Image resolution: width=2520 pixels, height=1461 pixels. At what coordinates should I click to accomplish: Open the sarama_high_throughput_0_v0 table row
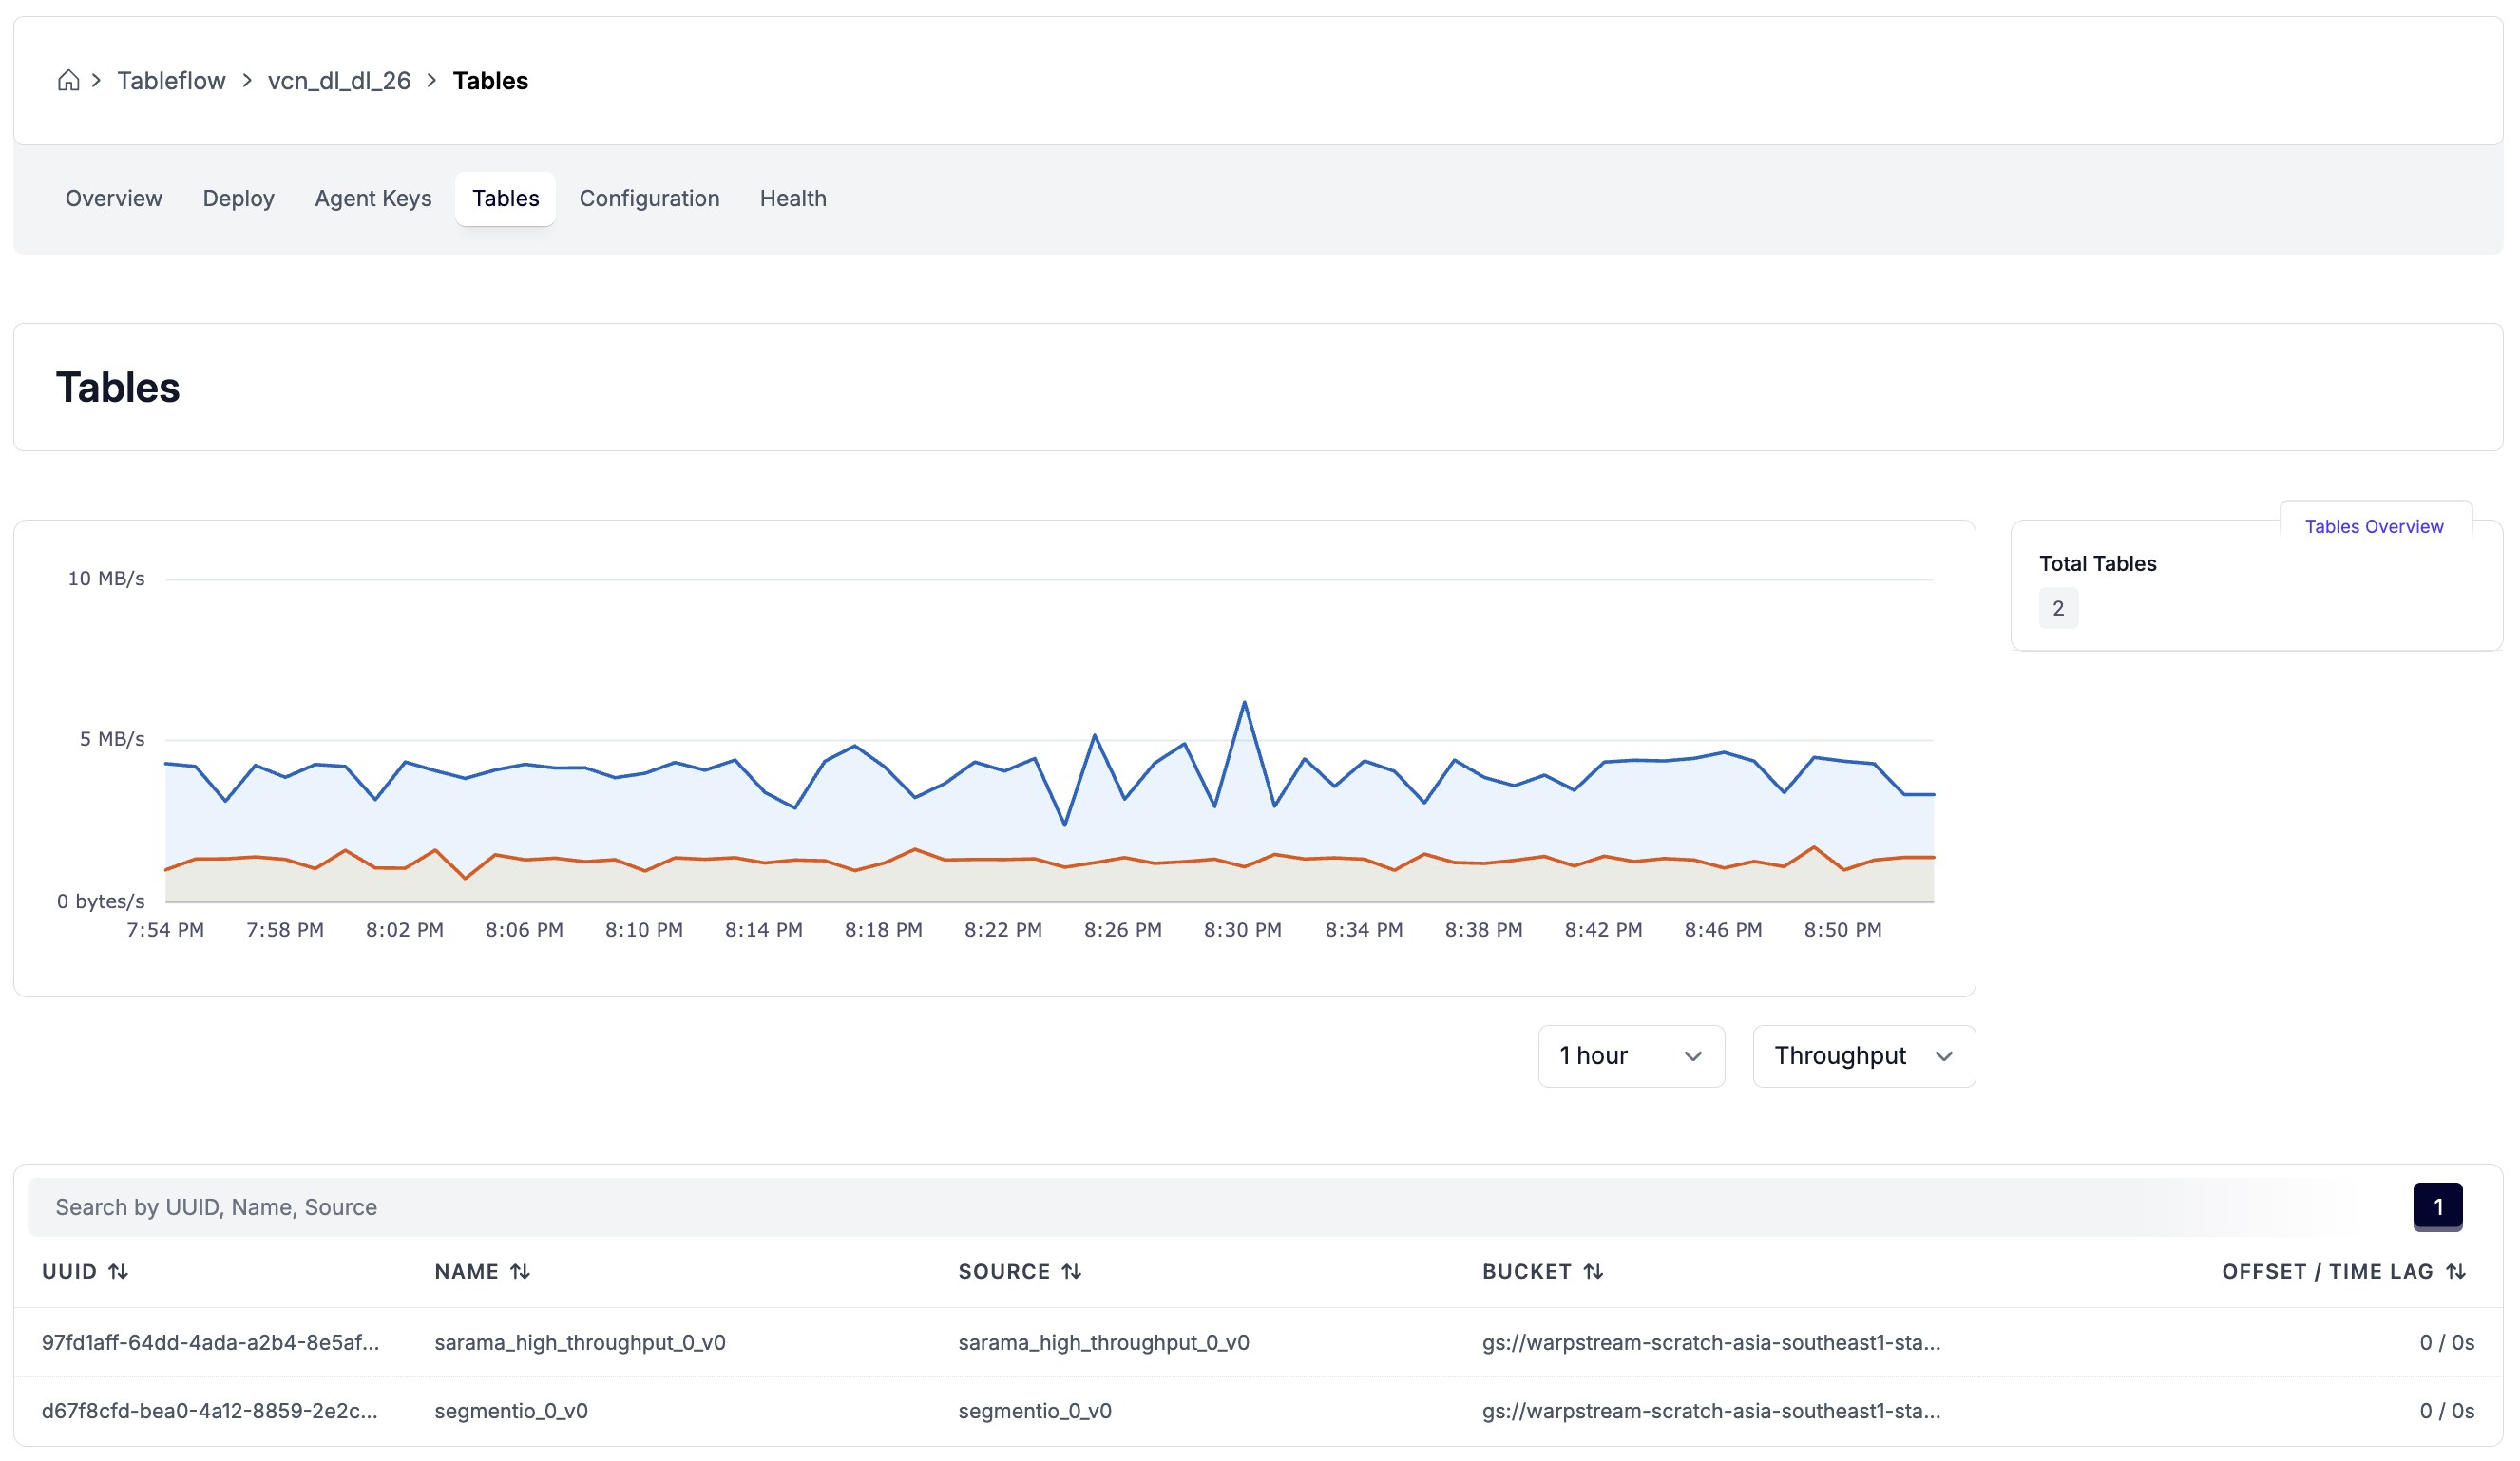pyautogui.click(x=580, y=1343)
